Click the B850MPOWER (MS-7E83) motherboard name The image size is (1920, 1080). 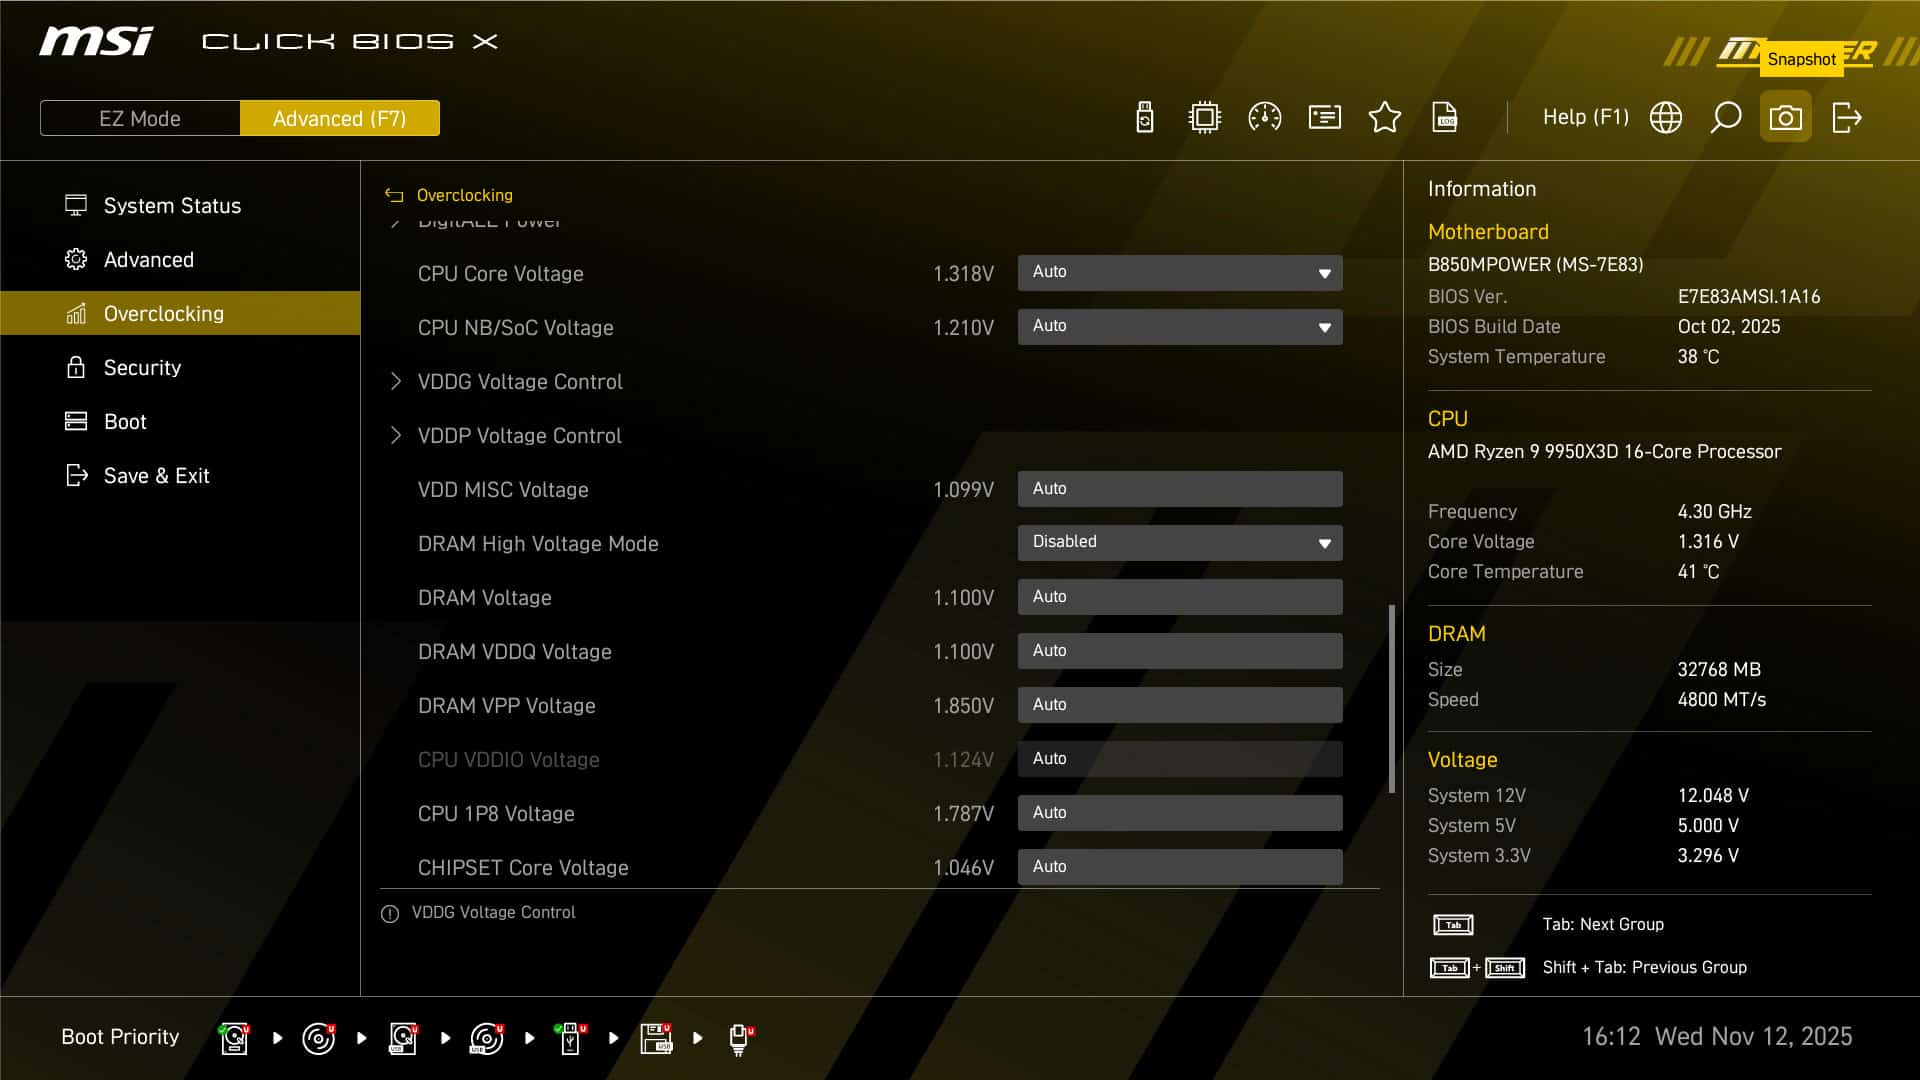tap(1535, 265)
